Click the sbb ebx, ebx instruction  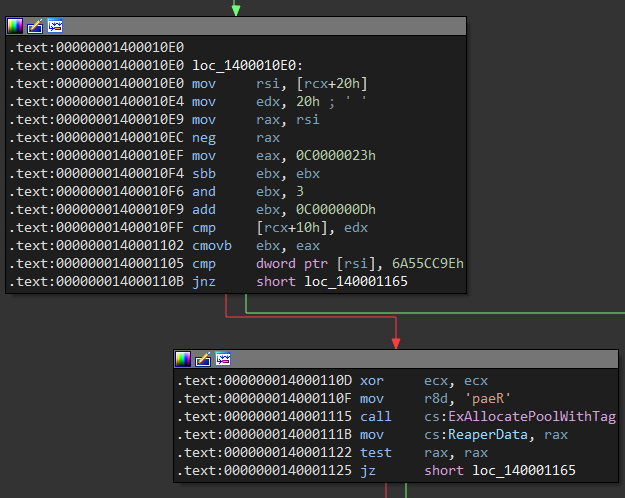(x=256, y=173)
